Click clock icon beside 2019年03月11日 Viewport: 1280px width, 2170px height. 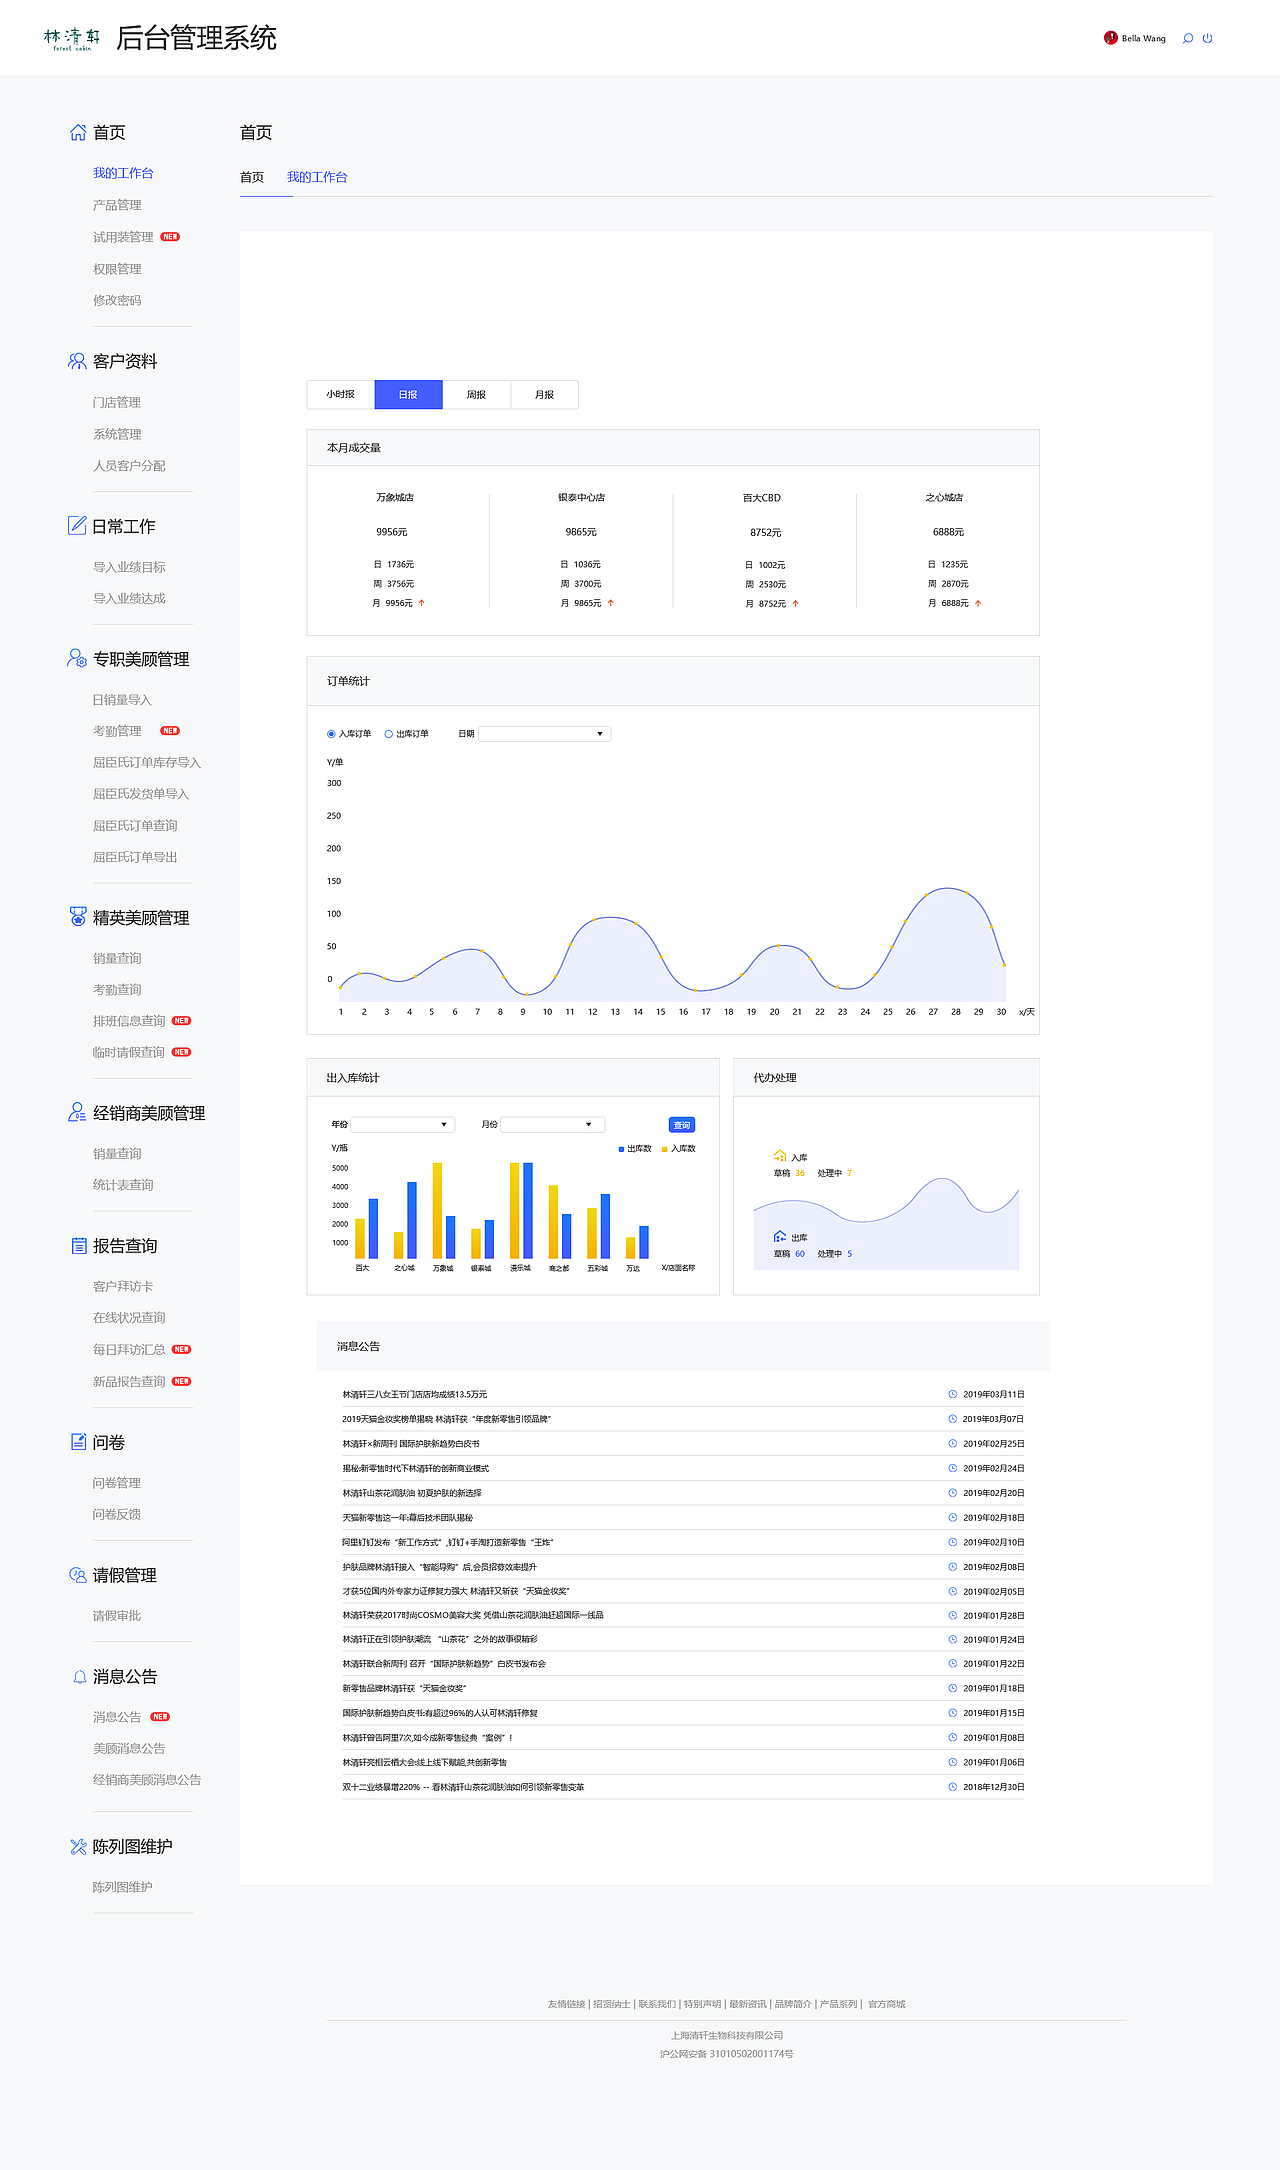[952, 1393]
